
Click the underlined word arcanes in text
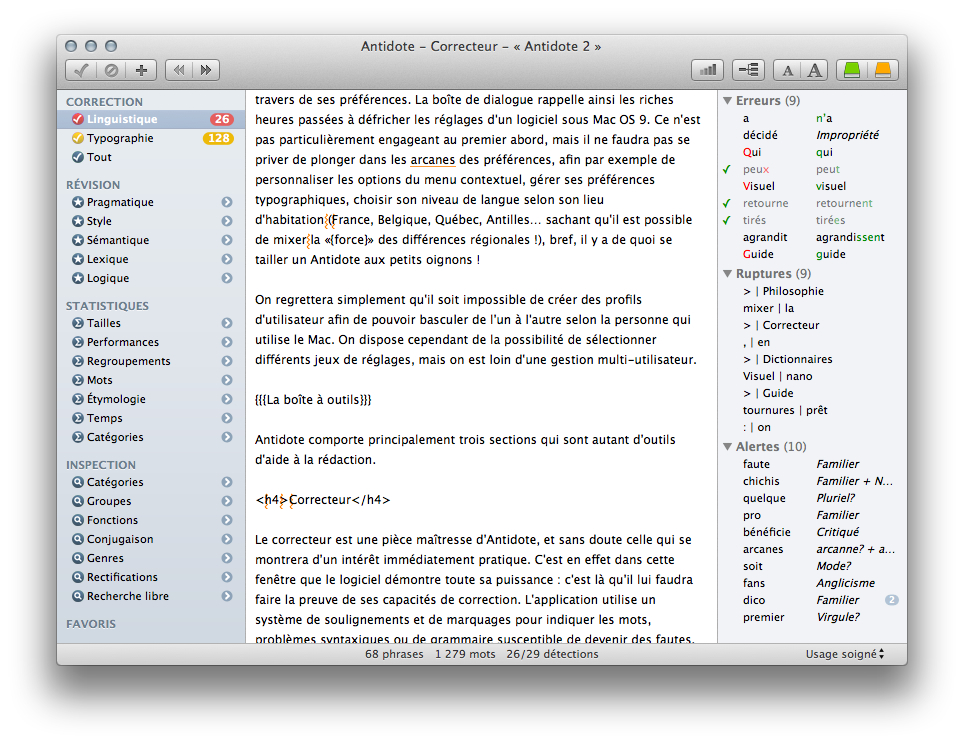coord(433,160)
